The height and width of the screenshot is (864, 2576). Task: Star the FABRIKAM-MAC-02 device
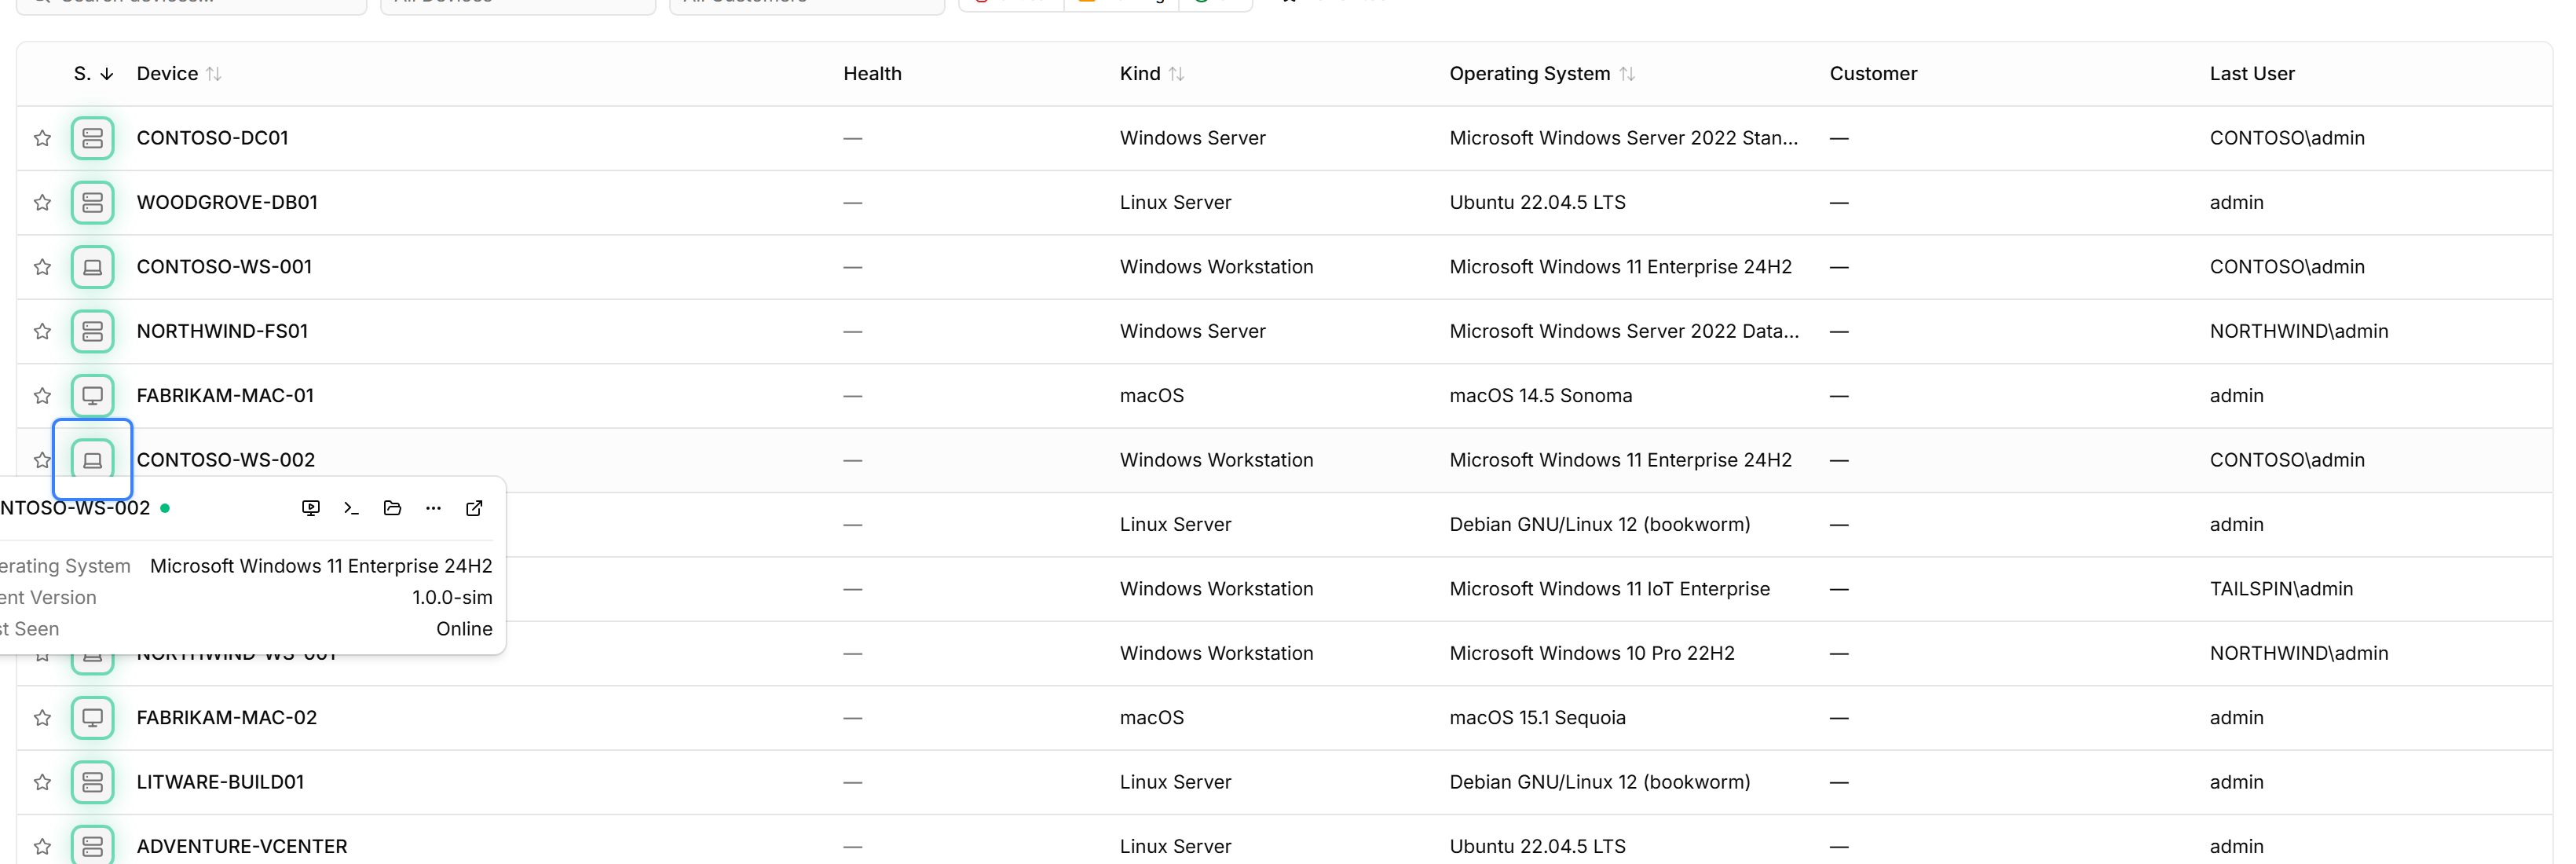[x=42, y=718]
